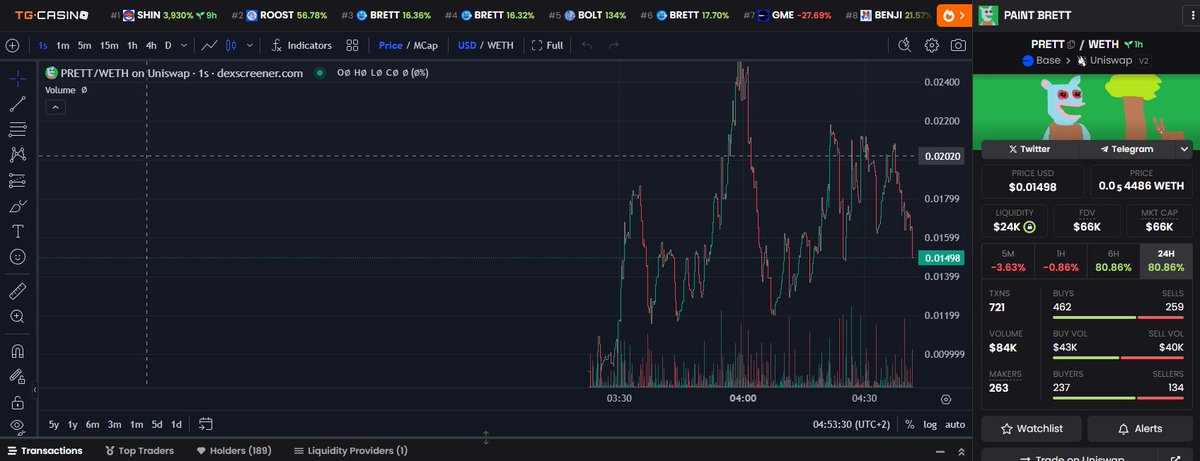This screenshot has width=1200, height=461.
Task: Select the 5M price change period
Action: click(1007, 260)
